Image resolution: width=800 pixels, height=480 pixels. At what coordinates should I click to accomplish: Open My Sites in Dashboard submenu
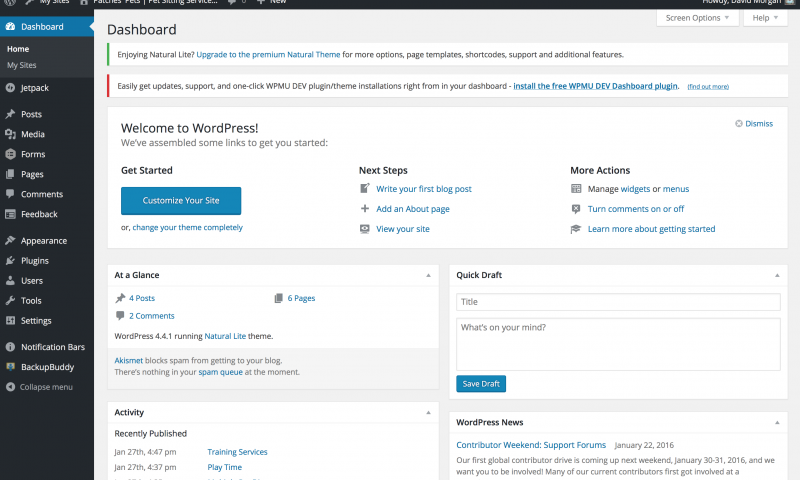pos(21,65)
